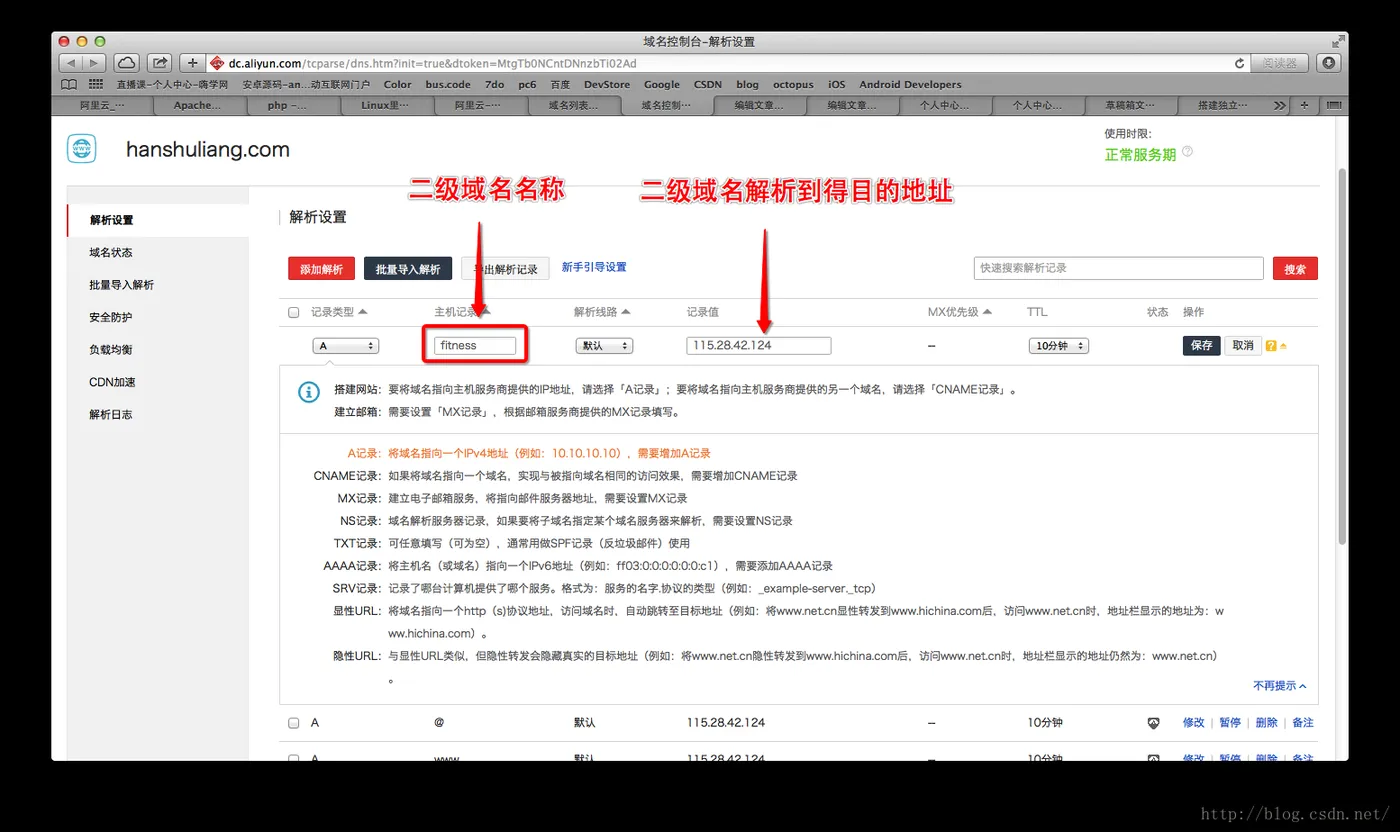This screenshot has width=1400, height=832.
Task: Cancel the record edit with 取消
Action: click(x=1242, y=346)
